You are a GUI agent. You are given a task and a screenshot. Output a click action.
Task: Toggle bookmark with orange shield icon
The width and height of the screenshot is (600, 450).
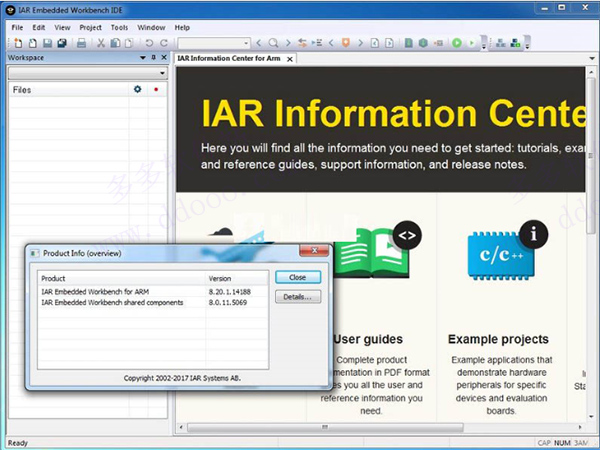click(346, 43)
